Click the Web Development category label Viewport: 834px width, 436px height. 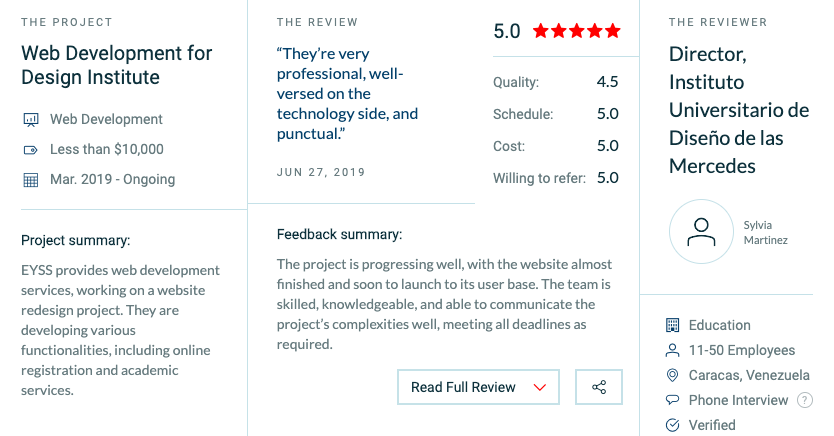(106, 119)
